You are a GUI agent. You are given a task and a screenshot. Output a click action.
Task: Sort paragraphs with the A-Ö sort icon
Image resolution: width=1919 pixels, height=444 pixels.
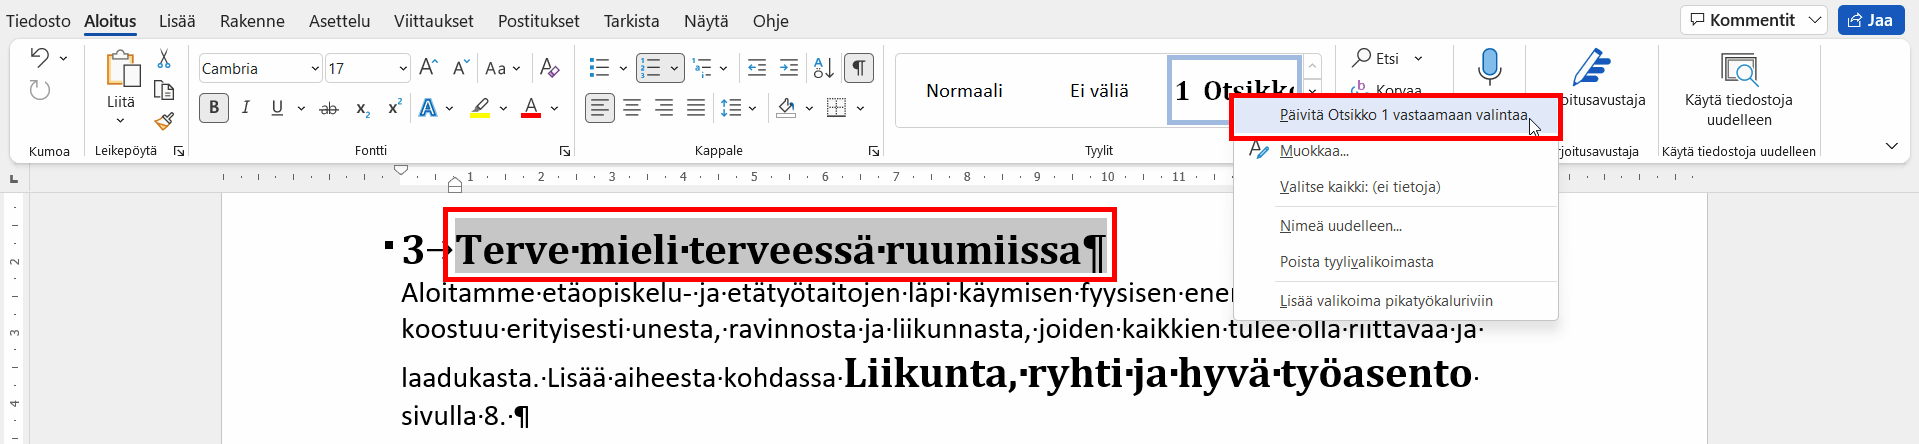(824, 68)
